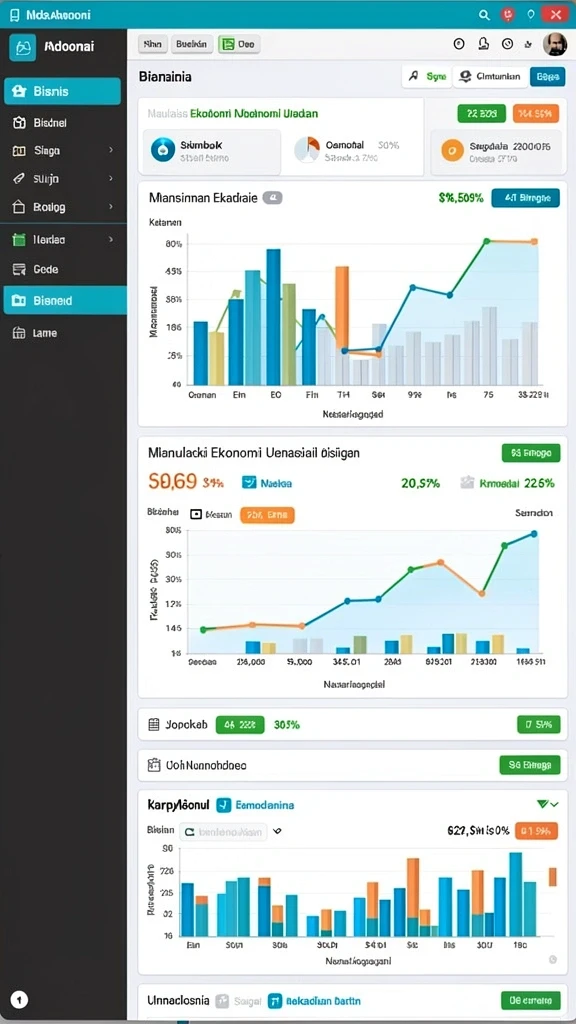Click the Oamonal pie chart icon
Screen dimensions: 576x1024
pyautogui.click(x=306, y=150)
